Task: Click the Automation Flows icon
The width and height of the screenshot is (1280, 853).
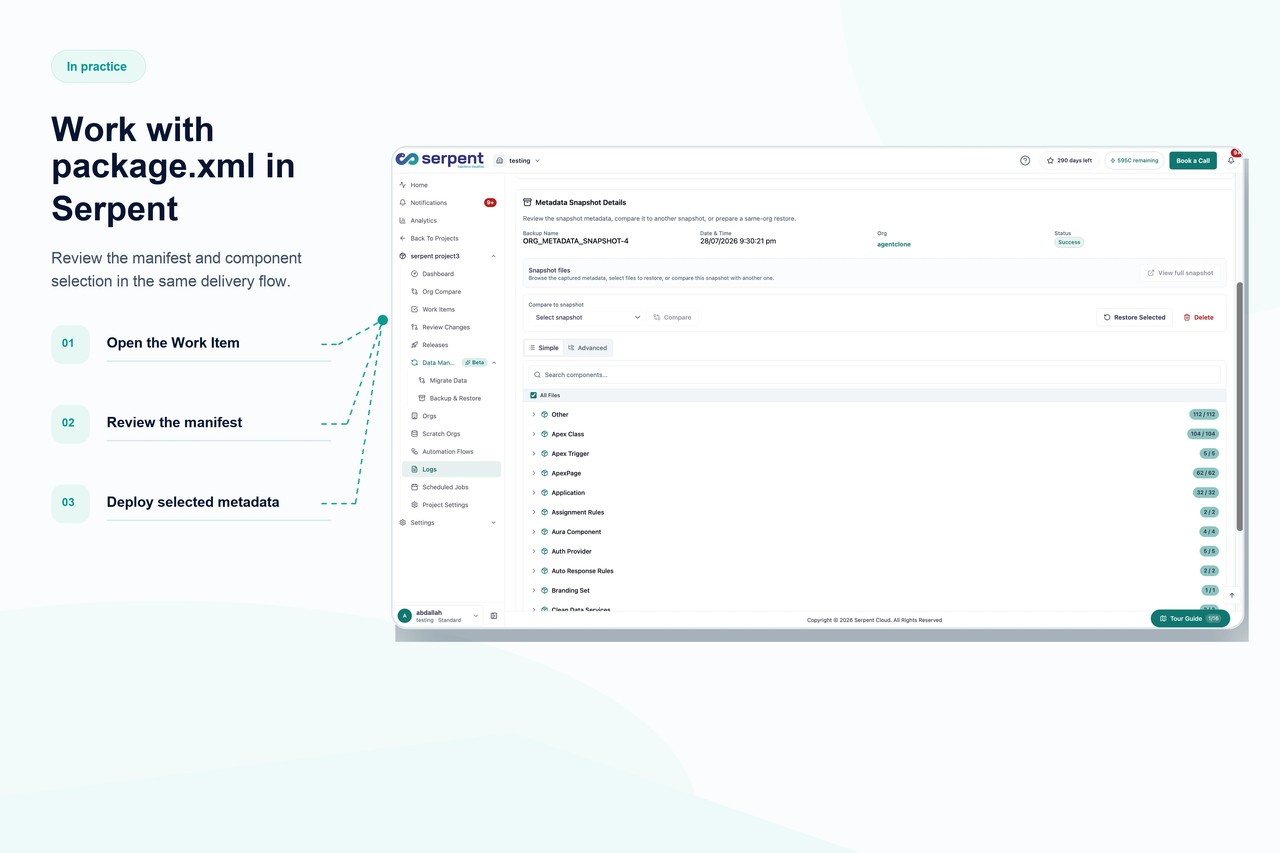Action: [x=414, y=452]
